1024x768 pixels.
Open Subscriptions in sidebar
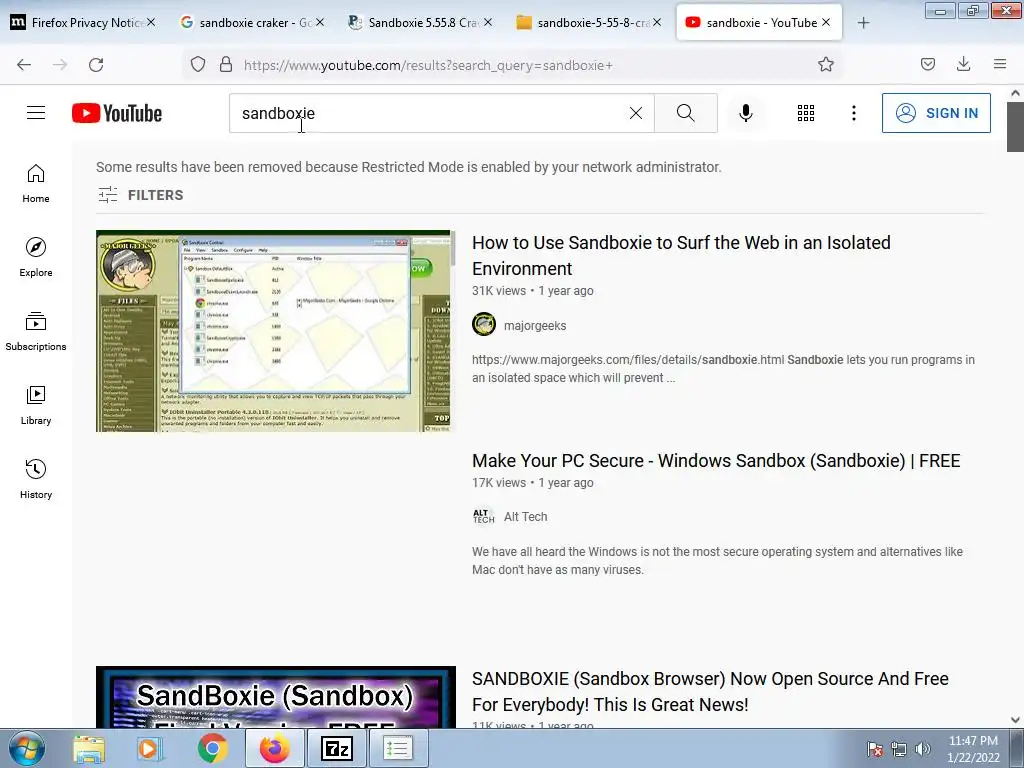36,332
